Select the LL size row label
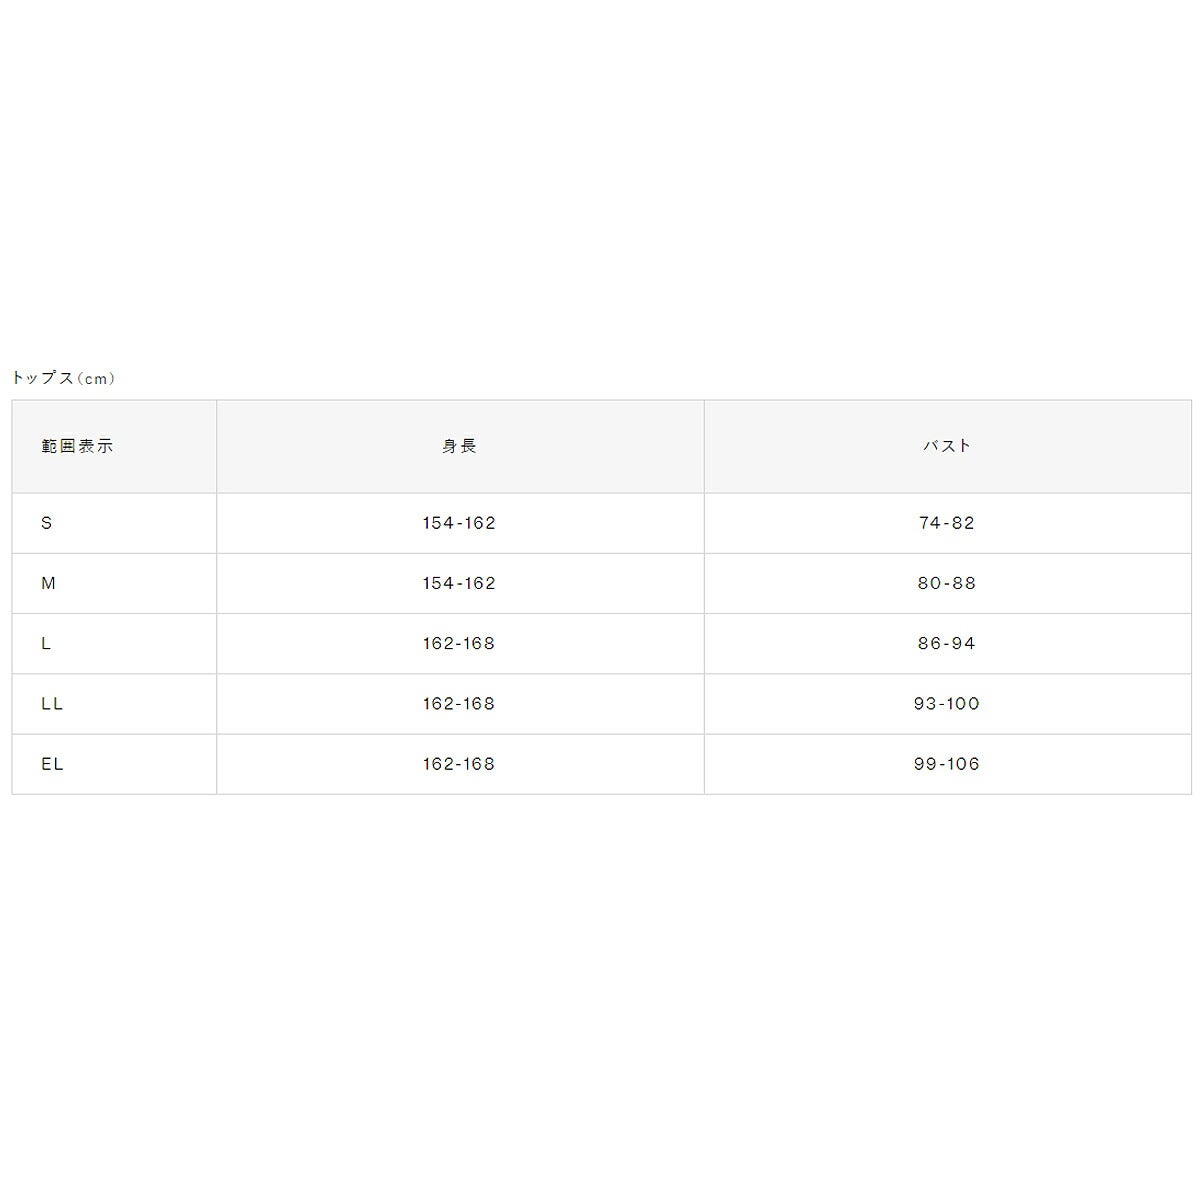This screenshot has width=1200, height=1200. click(52, 704)
